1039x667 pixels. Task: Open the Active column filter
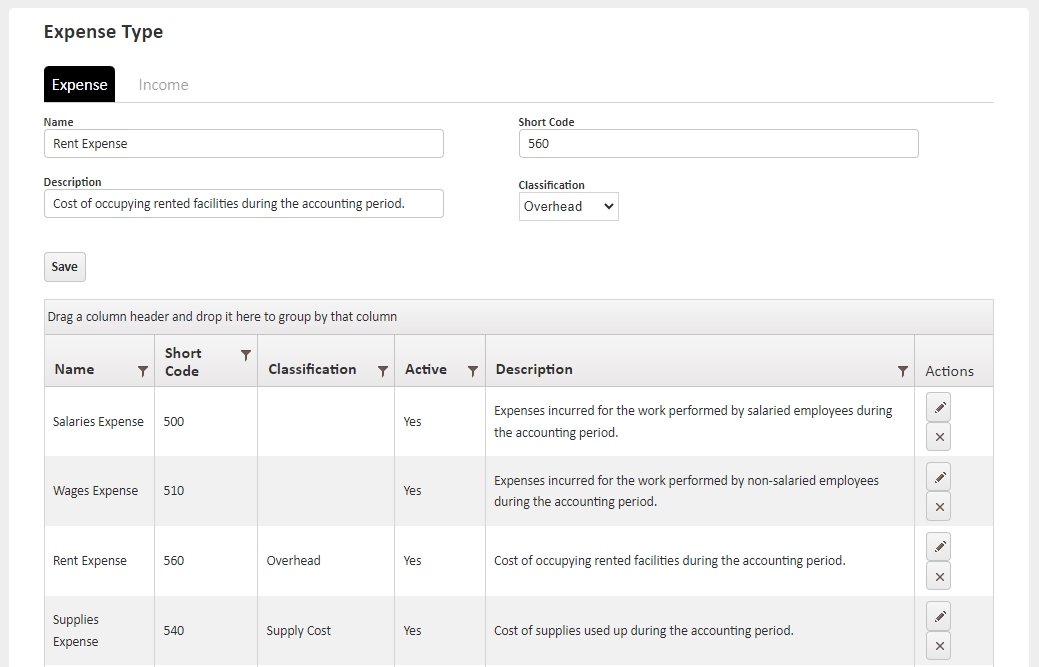click(x=473, y=371)
